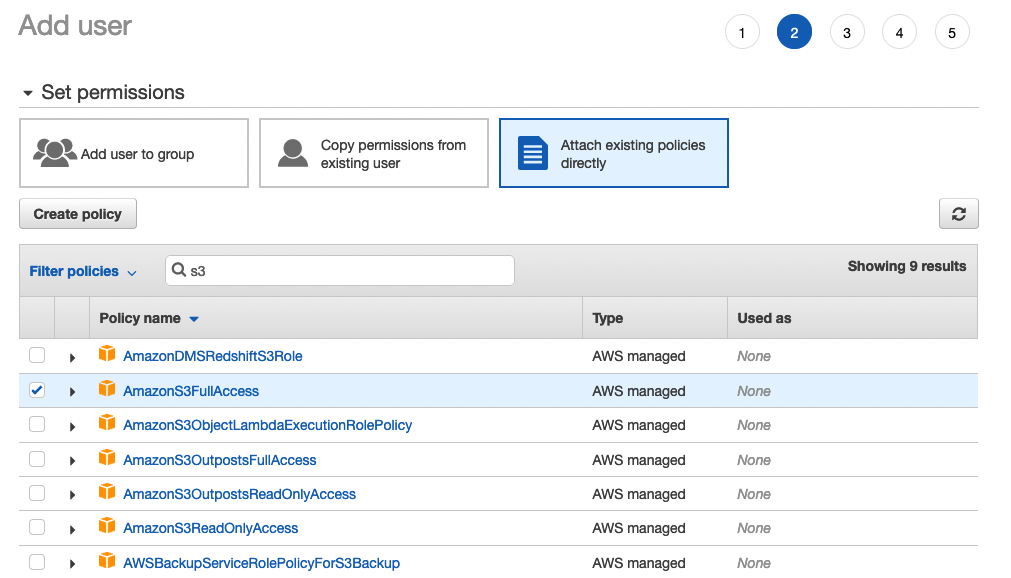Open the AmazonDMSRedshiftS3Role policy link
The image size is (1011, 578).
tap(213, 356)
